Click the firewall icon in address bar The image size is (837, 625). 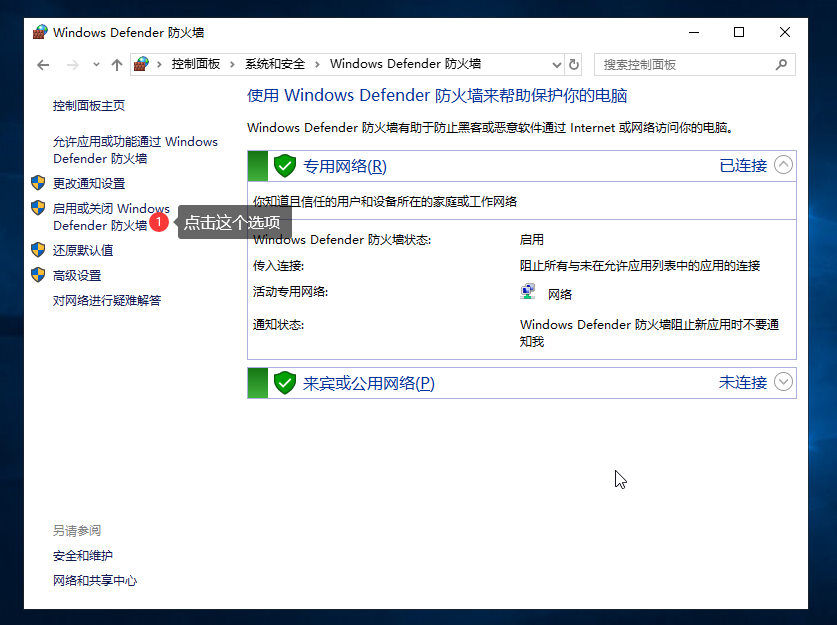coord(141,64)
